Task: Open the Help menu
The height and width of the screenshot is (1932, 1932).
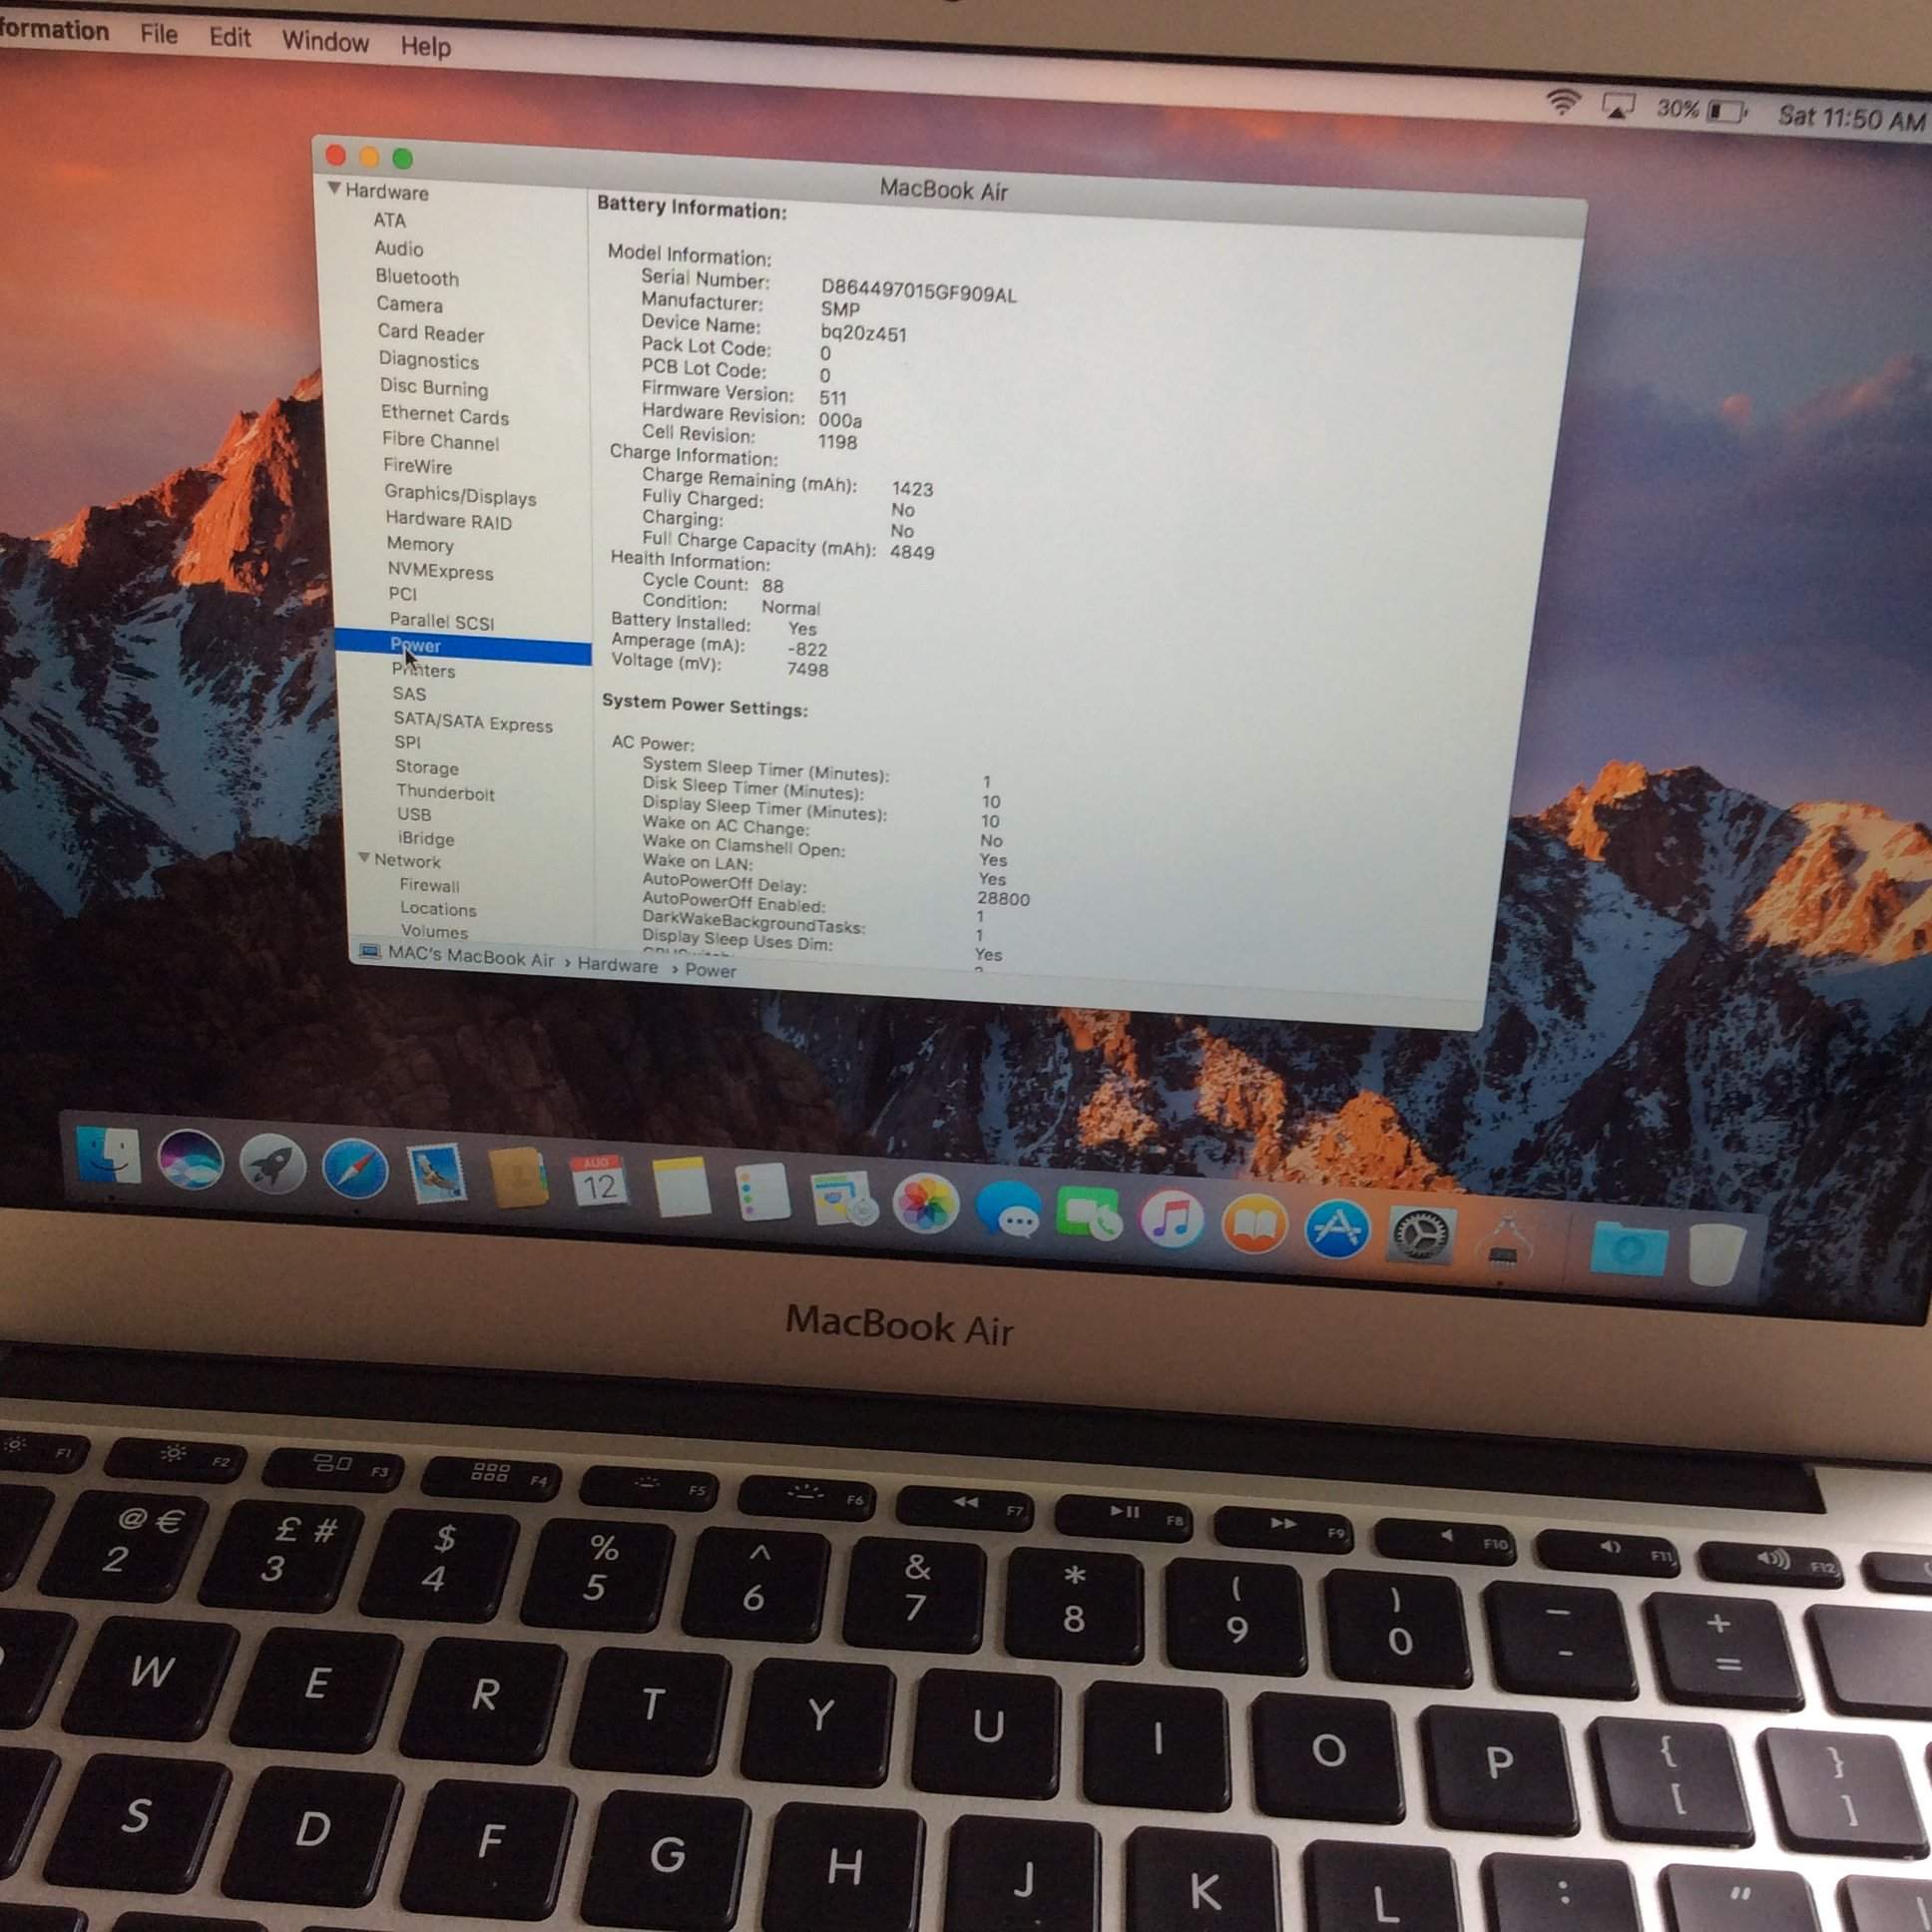Action: coord(426,46)
